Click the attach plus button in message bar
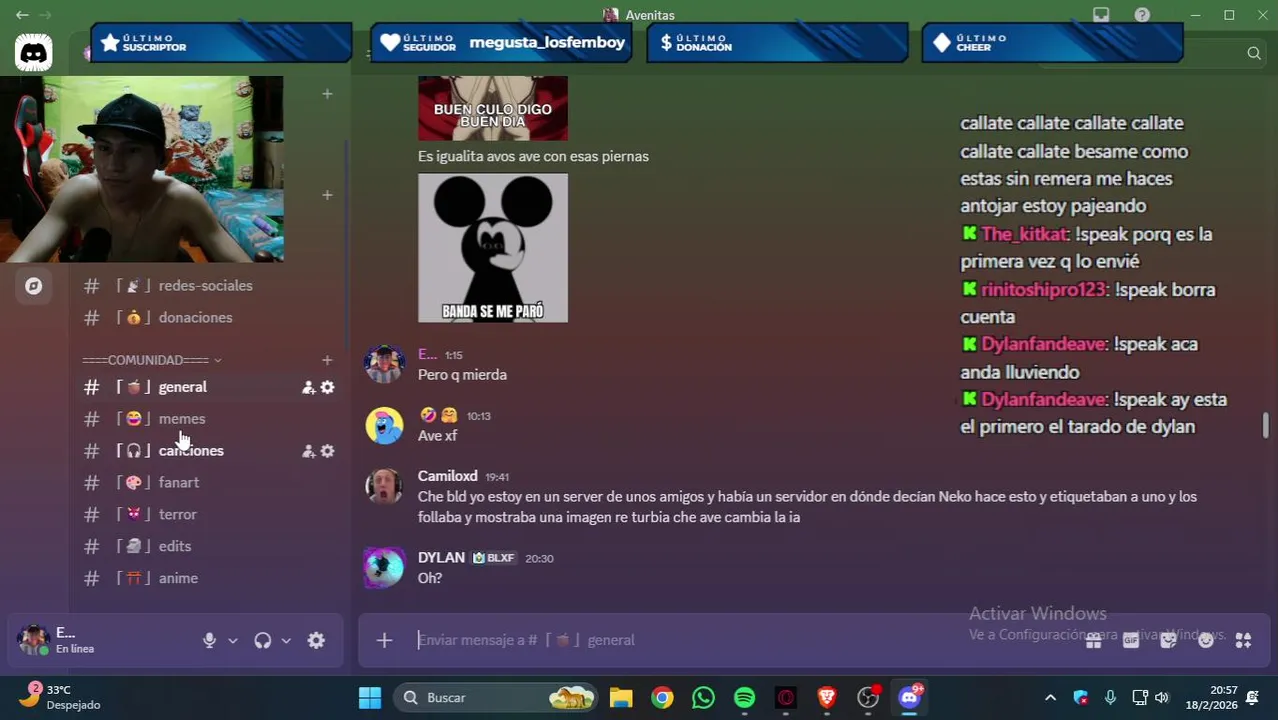 click(384, 640)
